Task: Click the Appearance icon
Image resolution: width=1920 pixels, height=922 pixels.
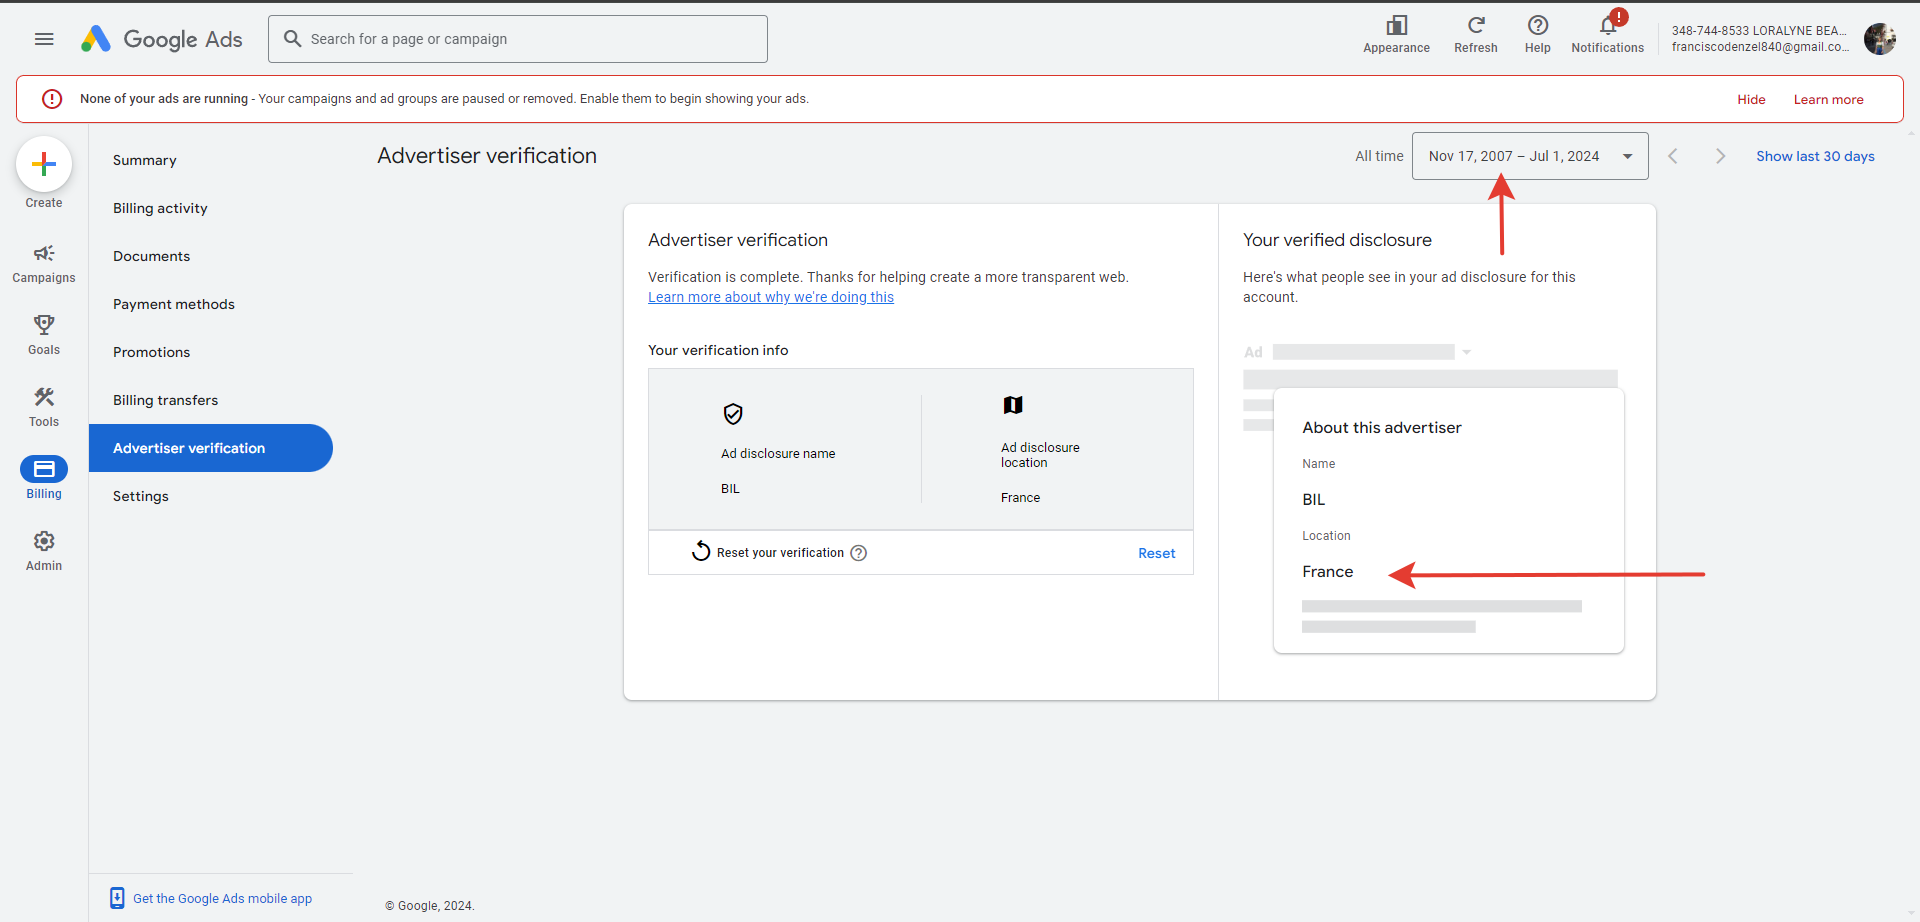Action: point(1396,25)
